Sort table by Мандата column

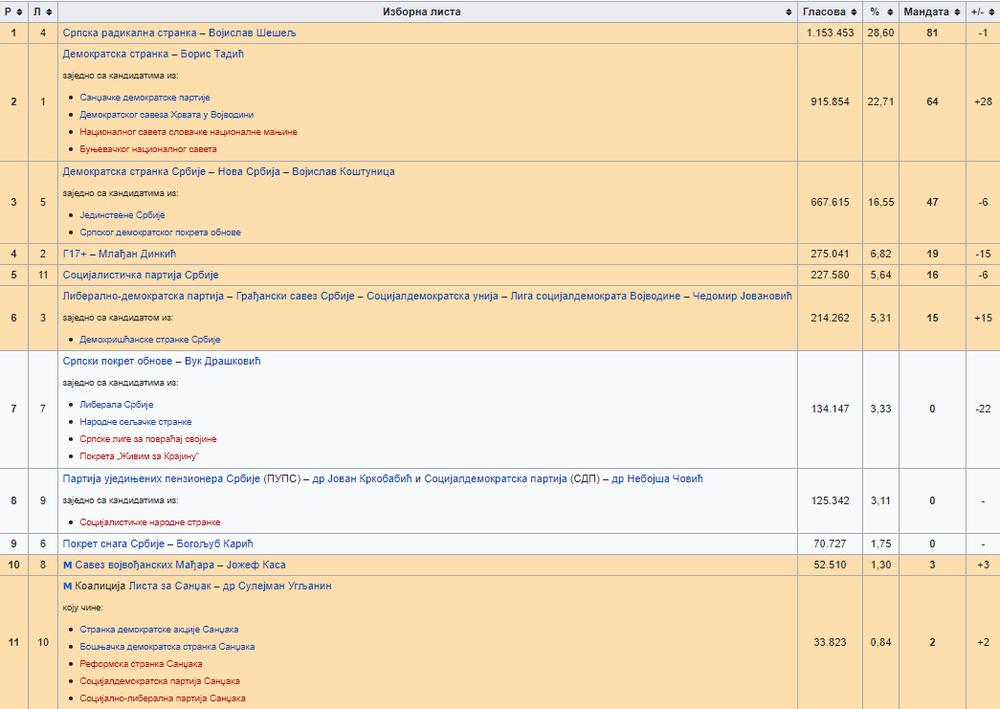click(x=928, y=11)
